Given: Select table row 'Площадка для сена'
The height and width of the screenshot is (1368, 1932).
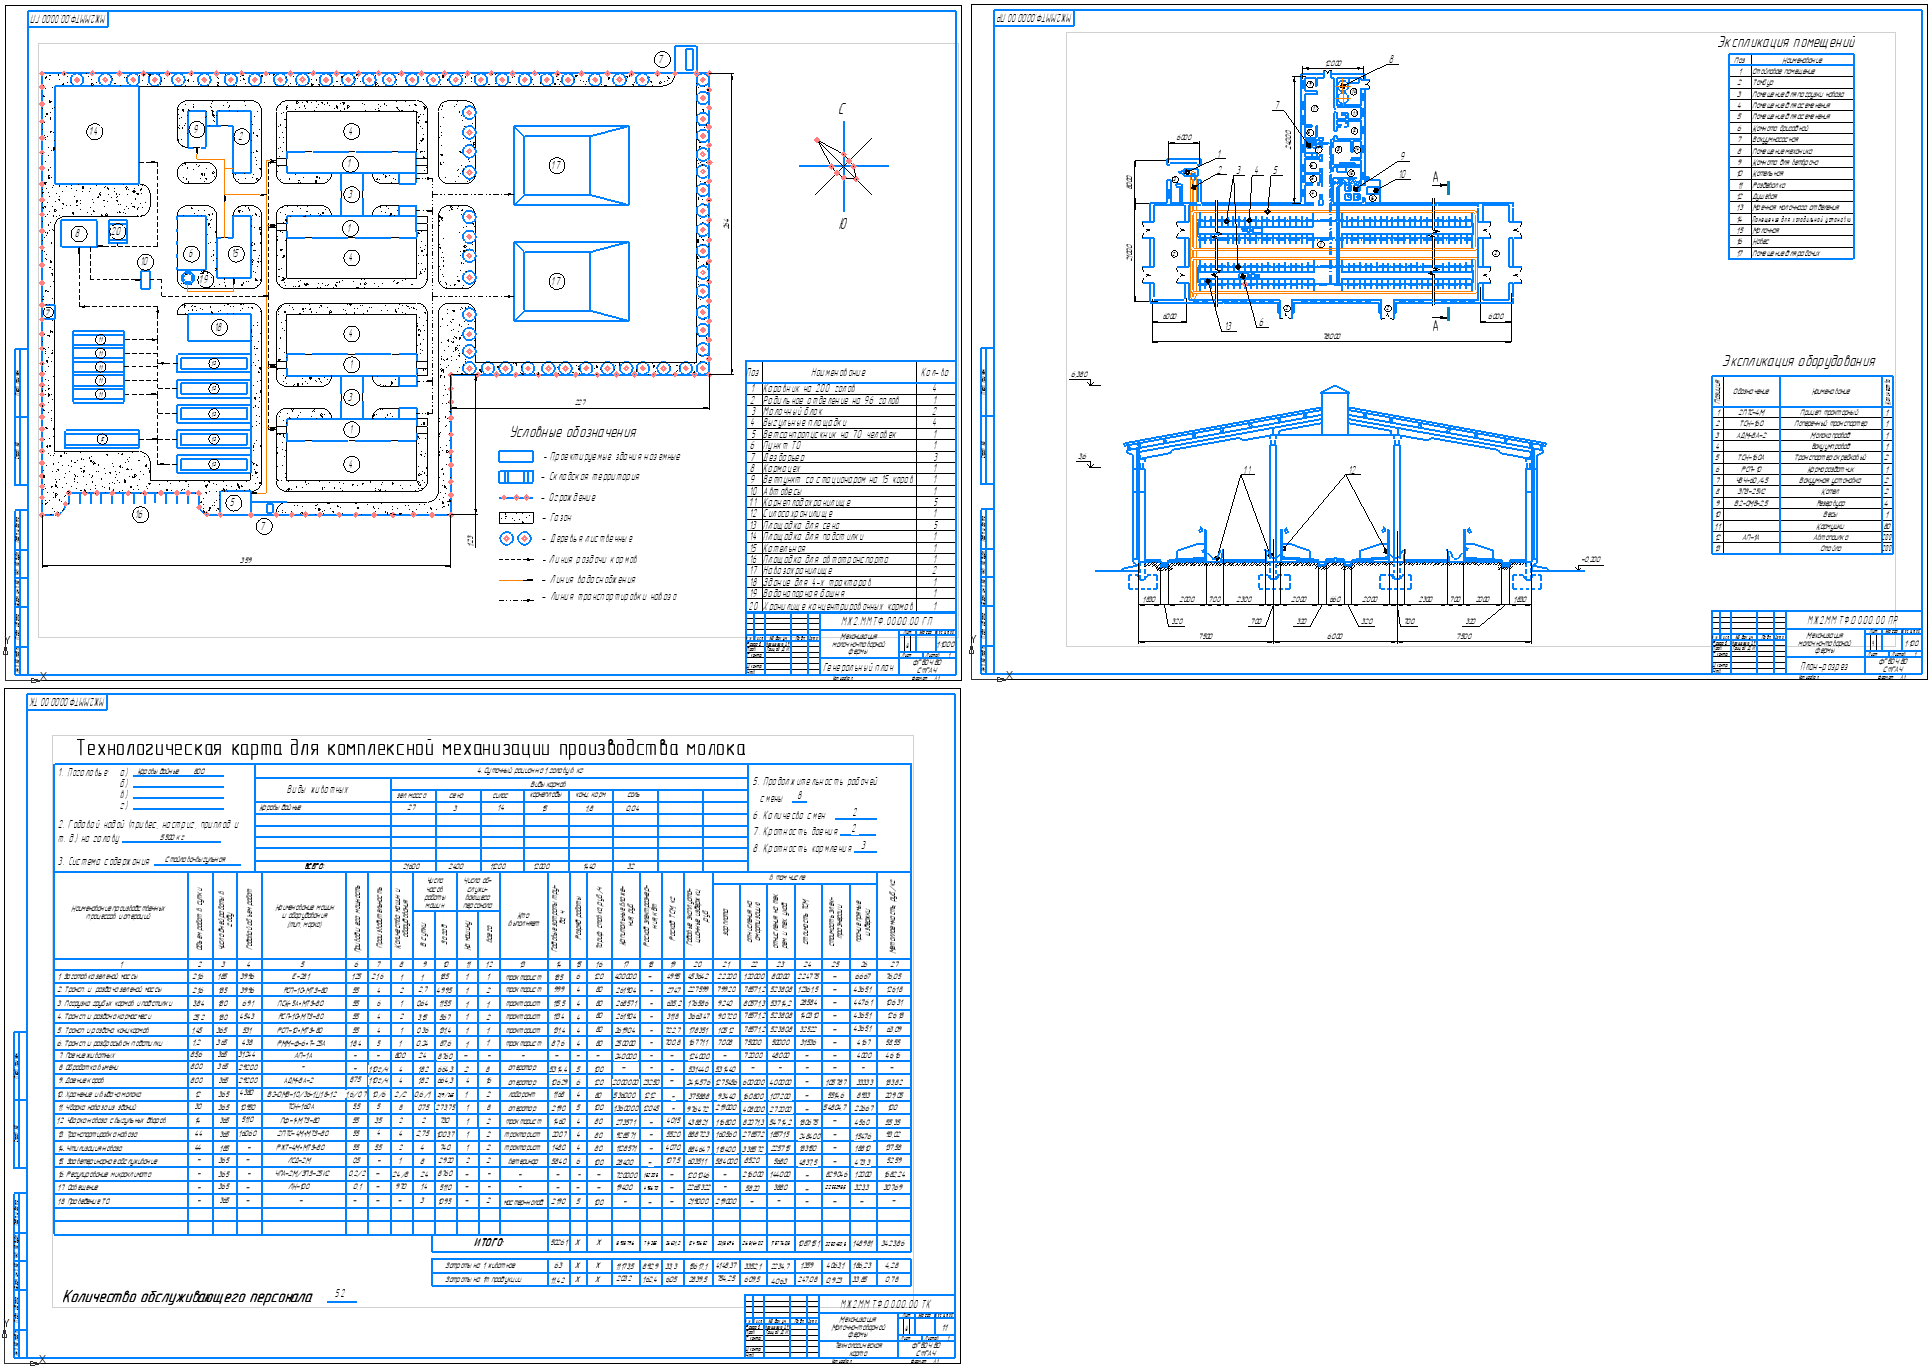Looking at the screenshot, I should click(851, 525).
